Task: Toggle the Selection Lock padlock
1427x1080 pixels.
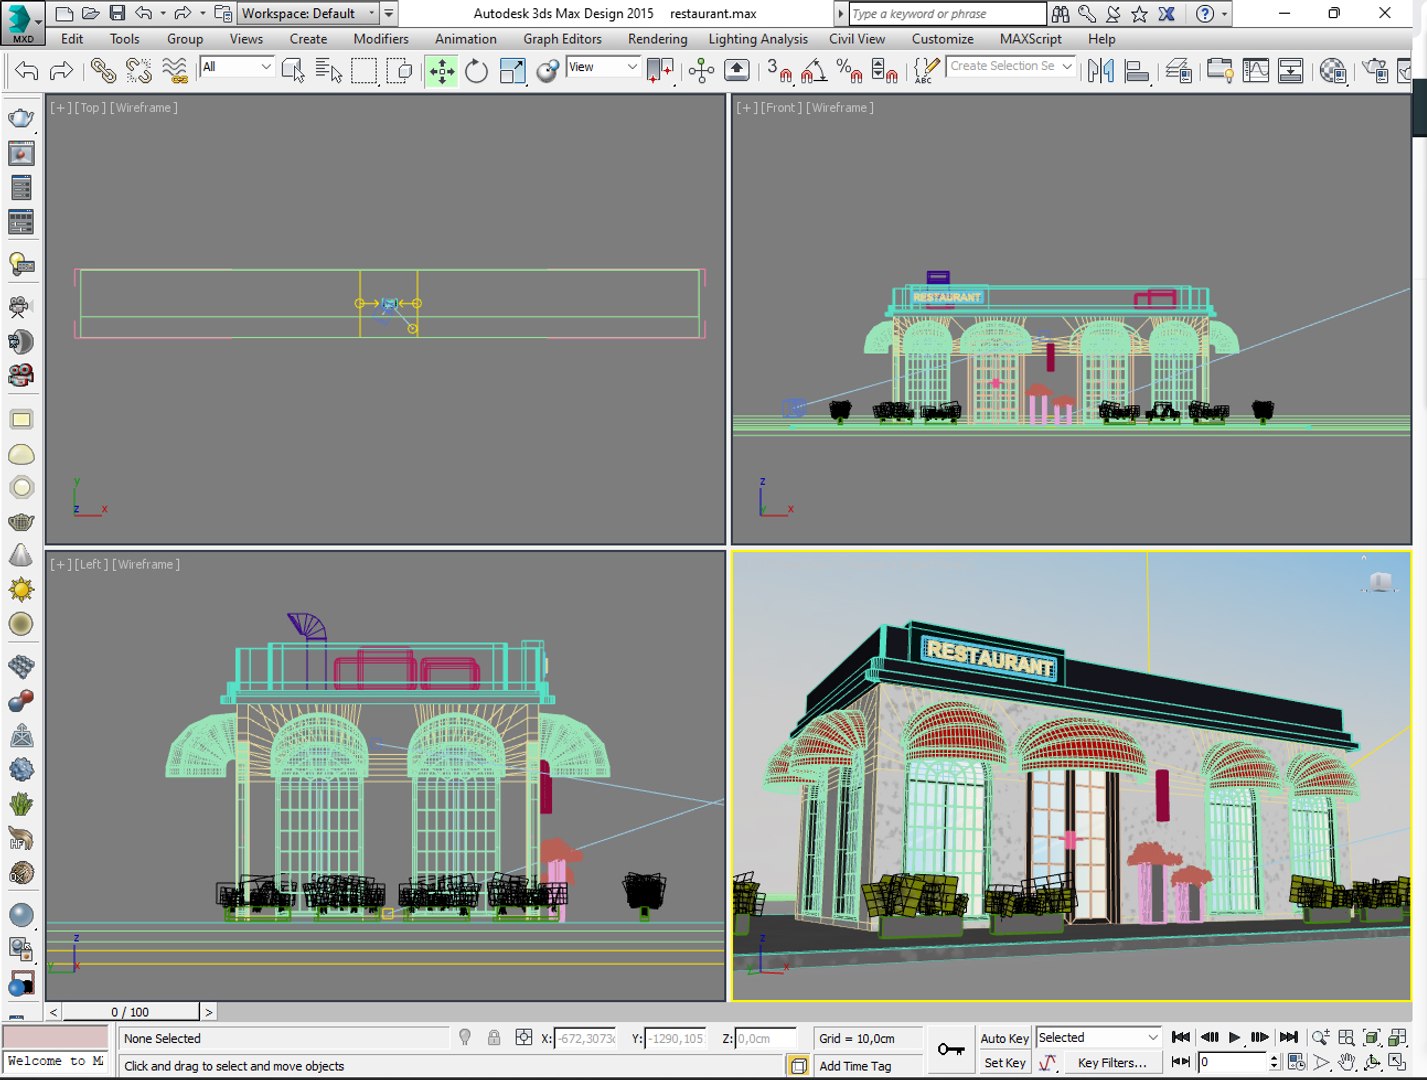Action: 494,1038
